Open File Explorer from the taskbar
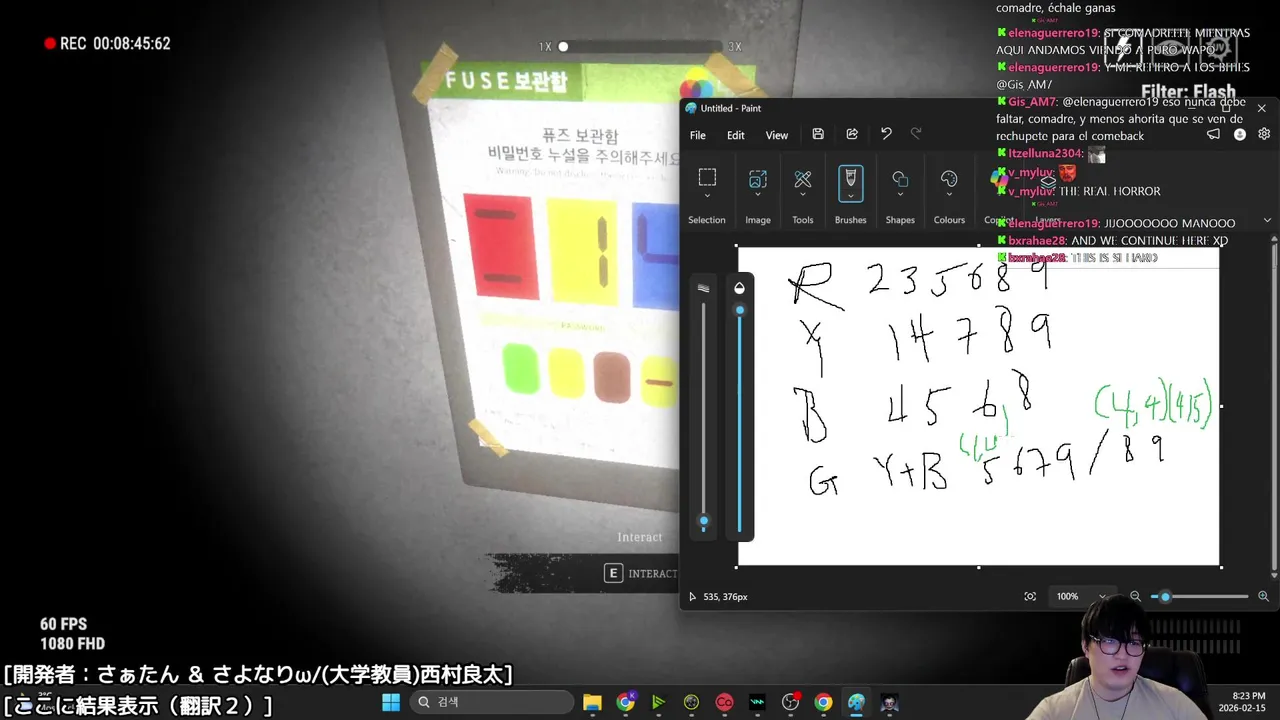Screen dimensions: 1280x720 pyautogui.click(x=592, y=702)
